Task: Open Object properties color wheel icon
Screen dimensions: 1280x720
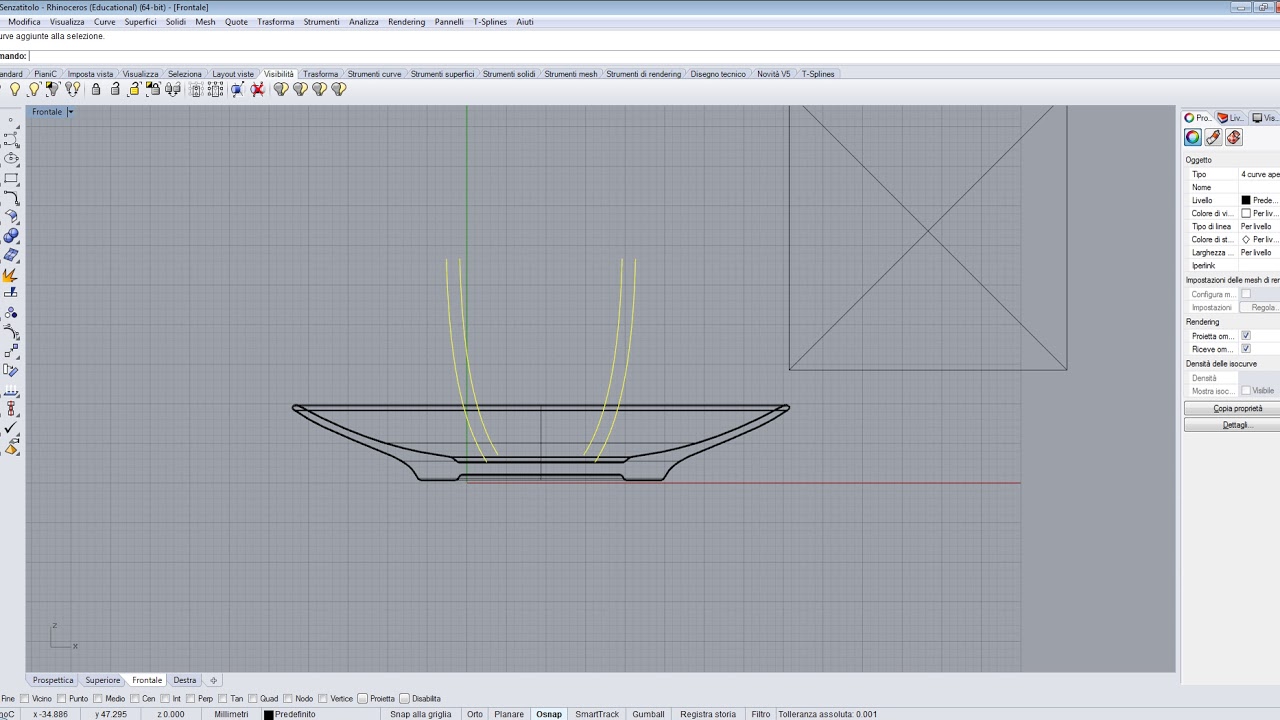Action: click(x=1193, y=137)
